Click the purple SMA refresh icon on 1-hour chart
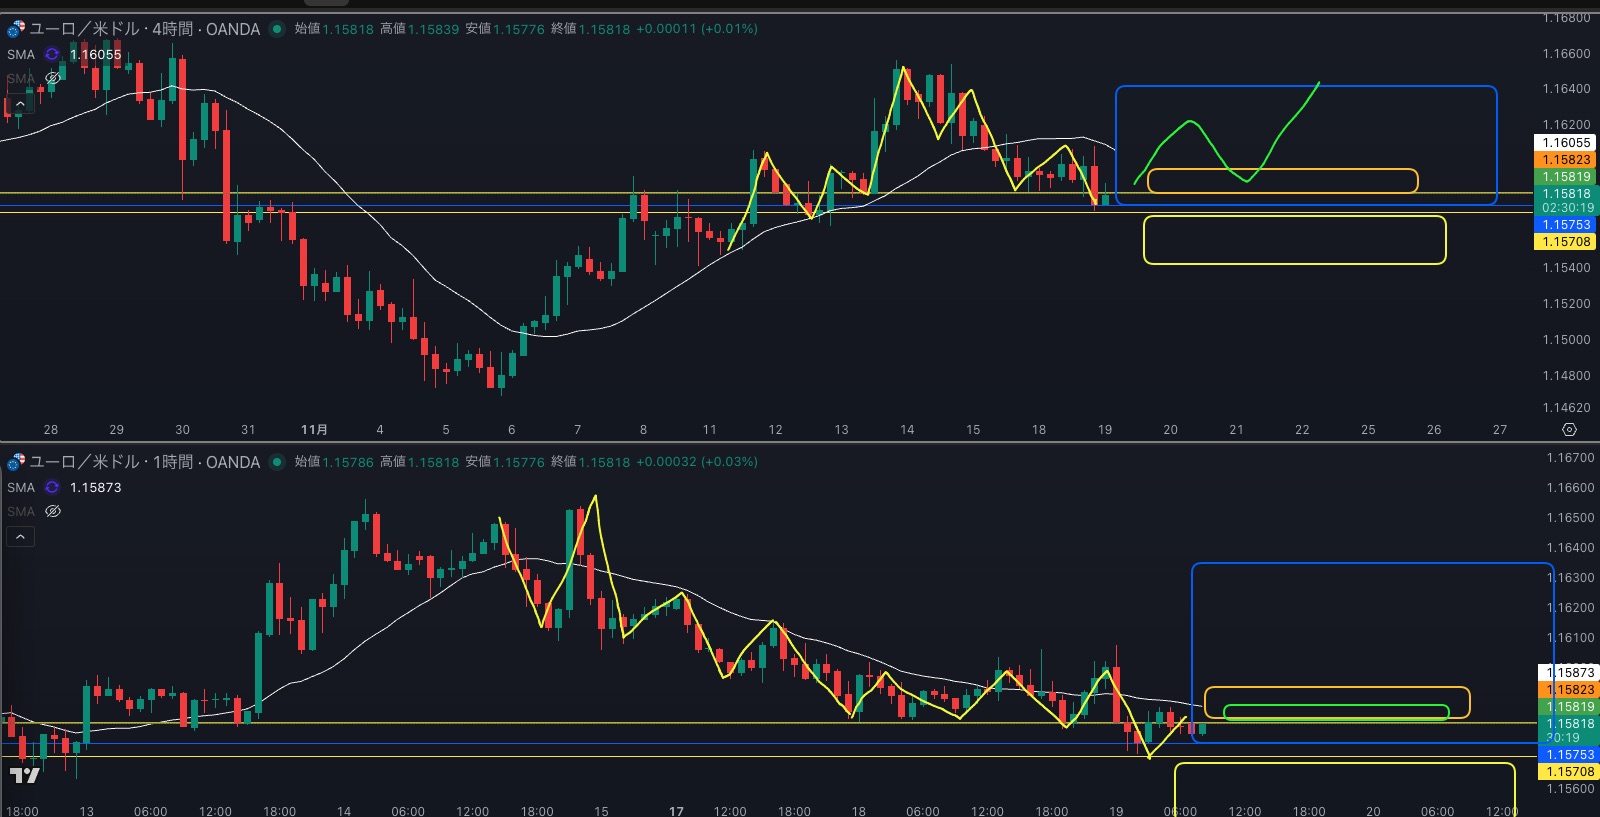This screenshot has width=1600, height=817. (x=52, y=487)
